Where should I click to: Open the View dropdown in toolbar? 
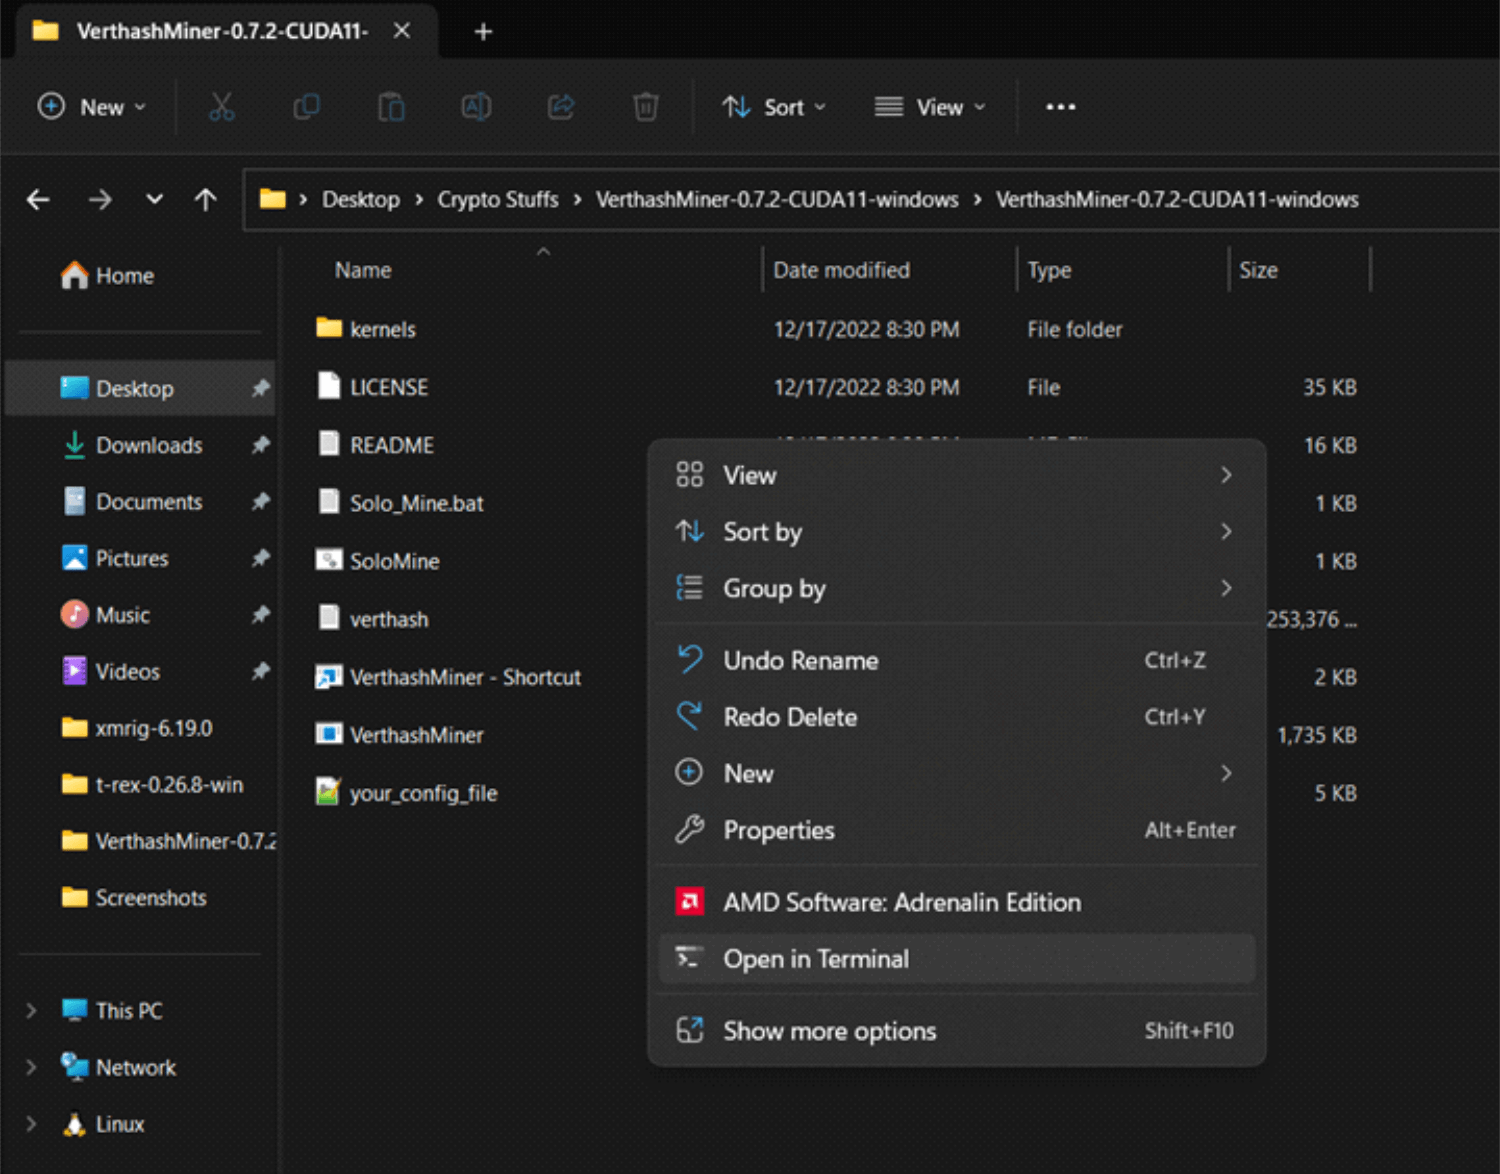(x=930, y=107)
